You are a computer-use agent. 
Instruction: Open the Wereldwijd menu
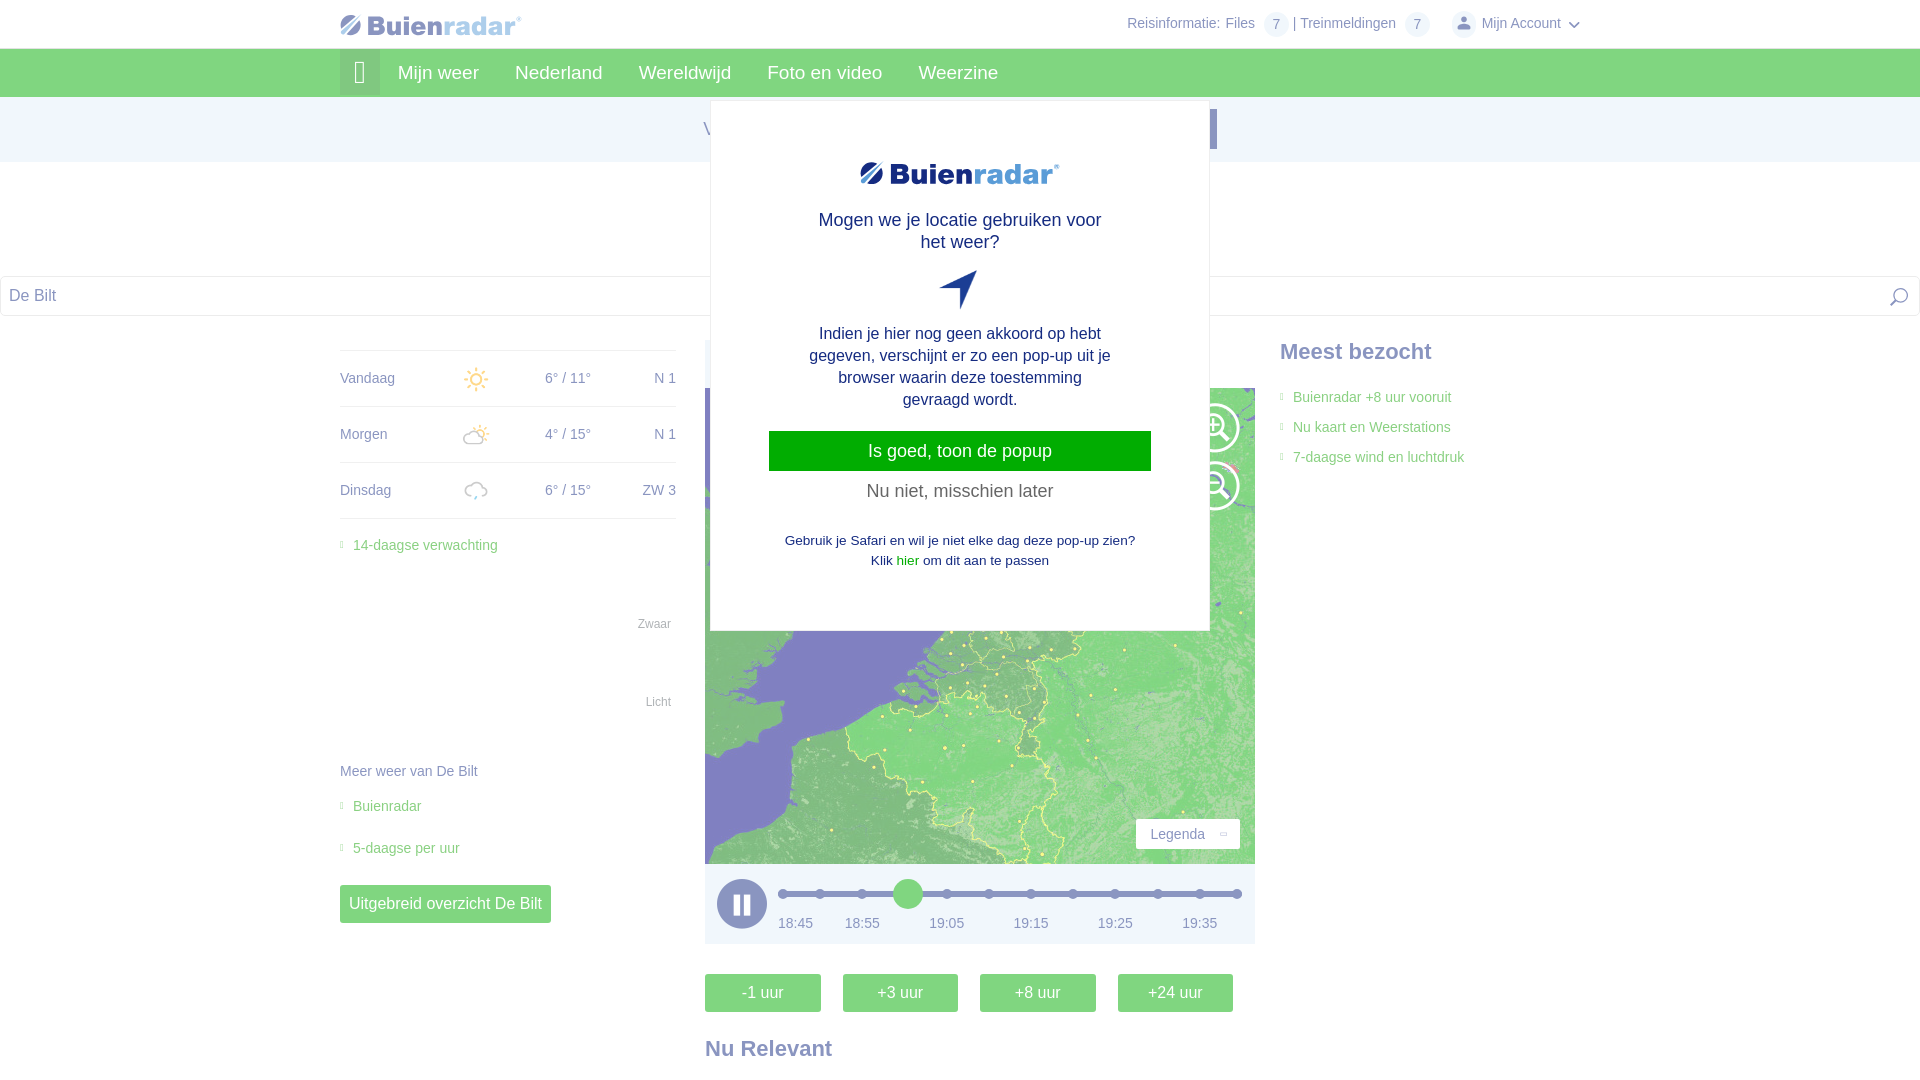[685, 73]
